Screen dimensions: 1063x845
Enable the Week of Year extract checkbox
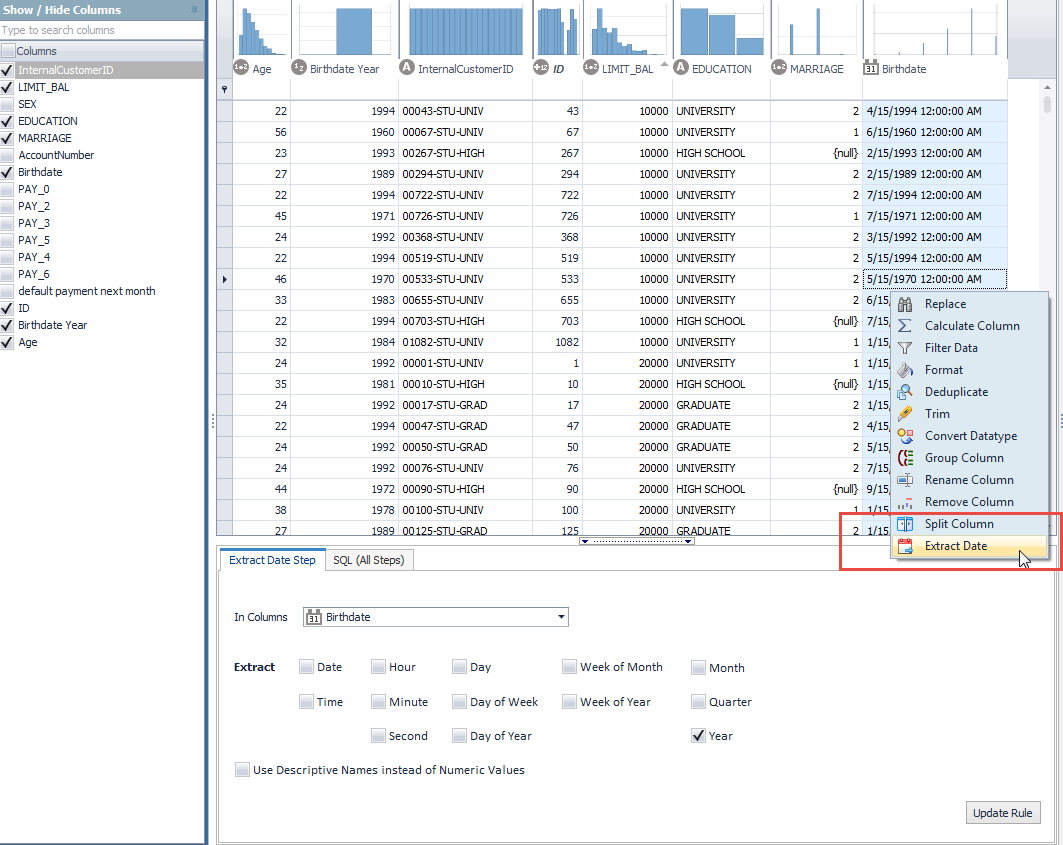[x=569, y=702]
